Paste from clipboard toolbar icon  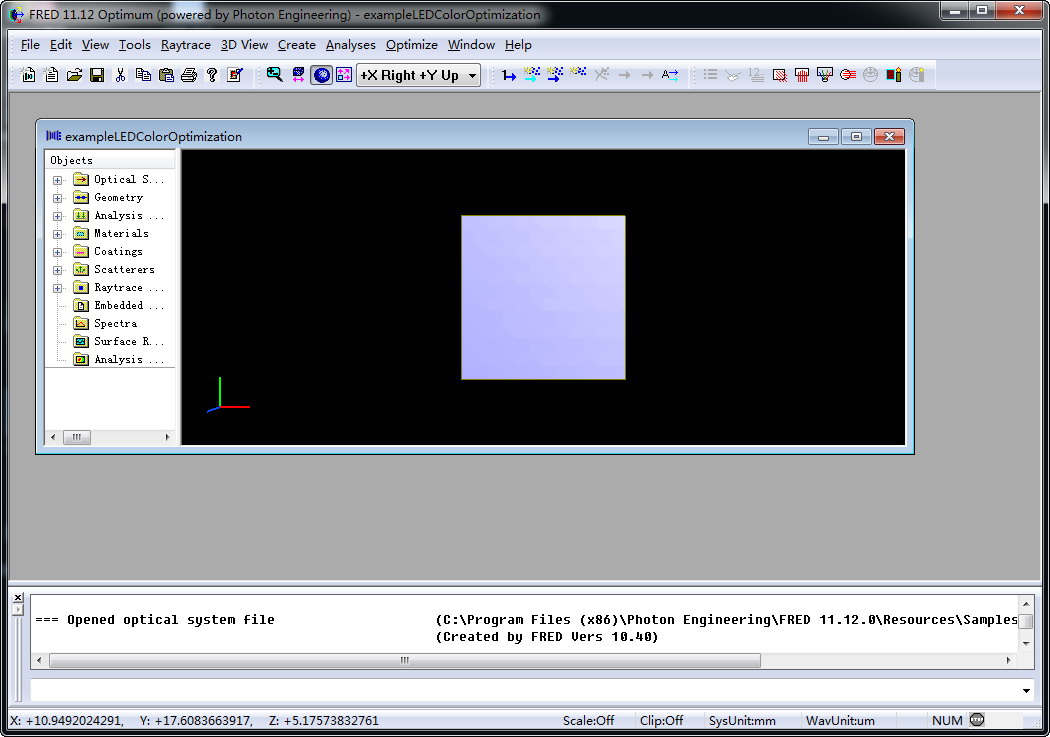tap(166, 75)
